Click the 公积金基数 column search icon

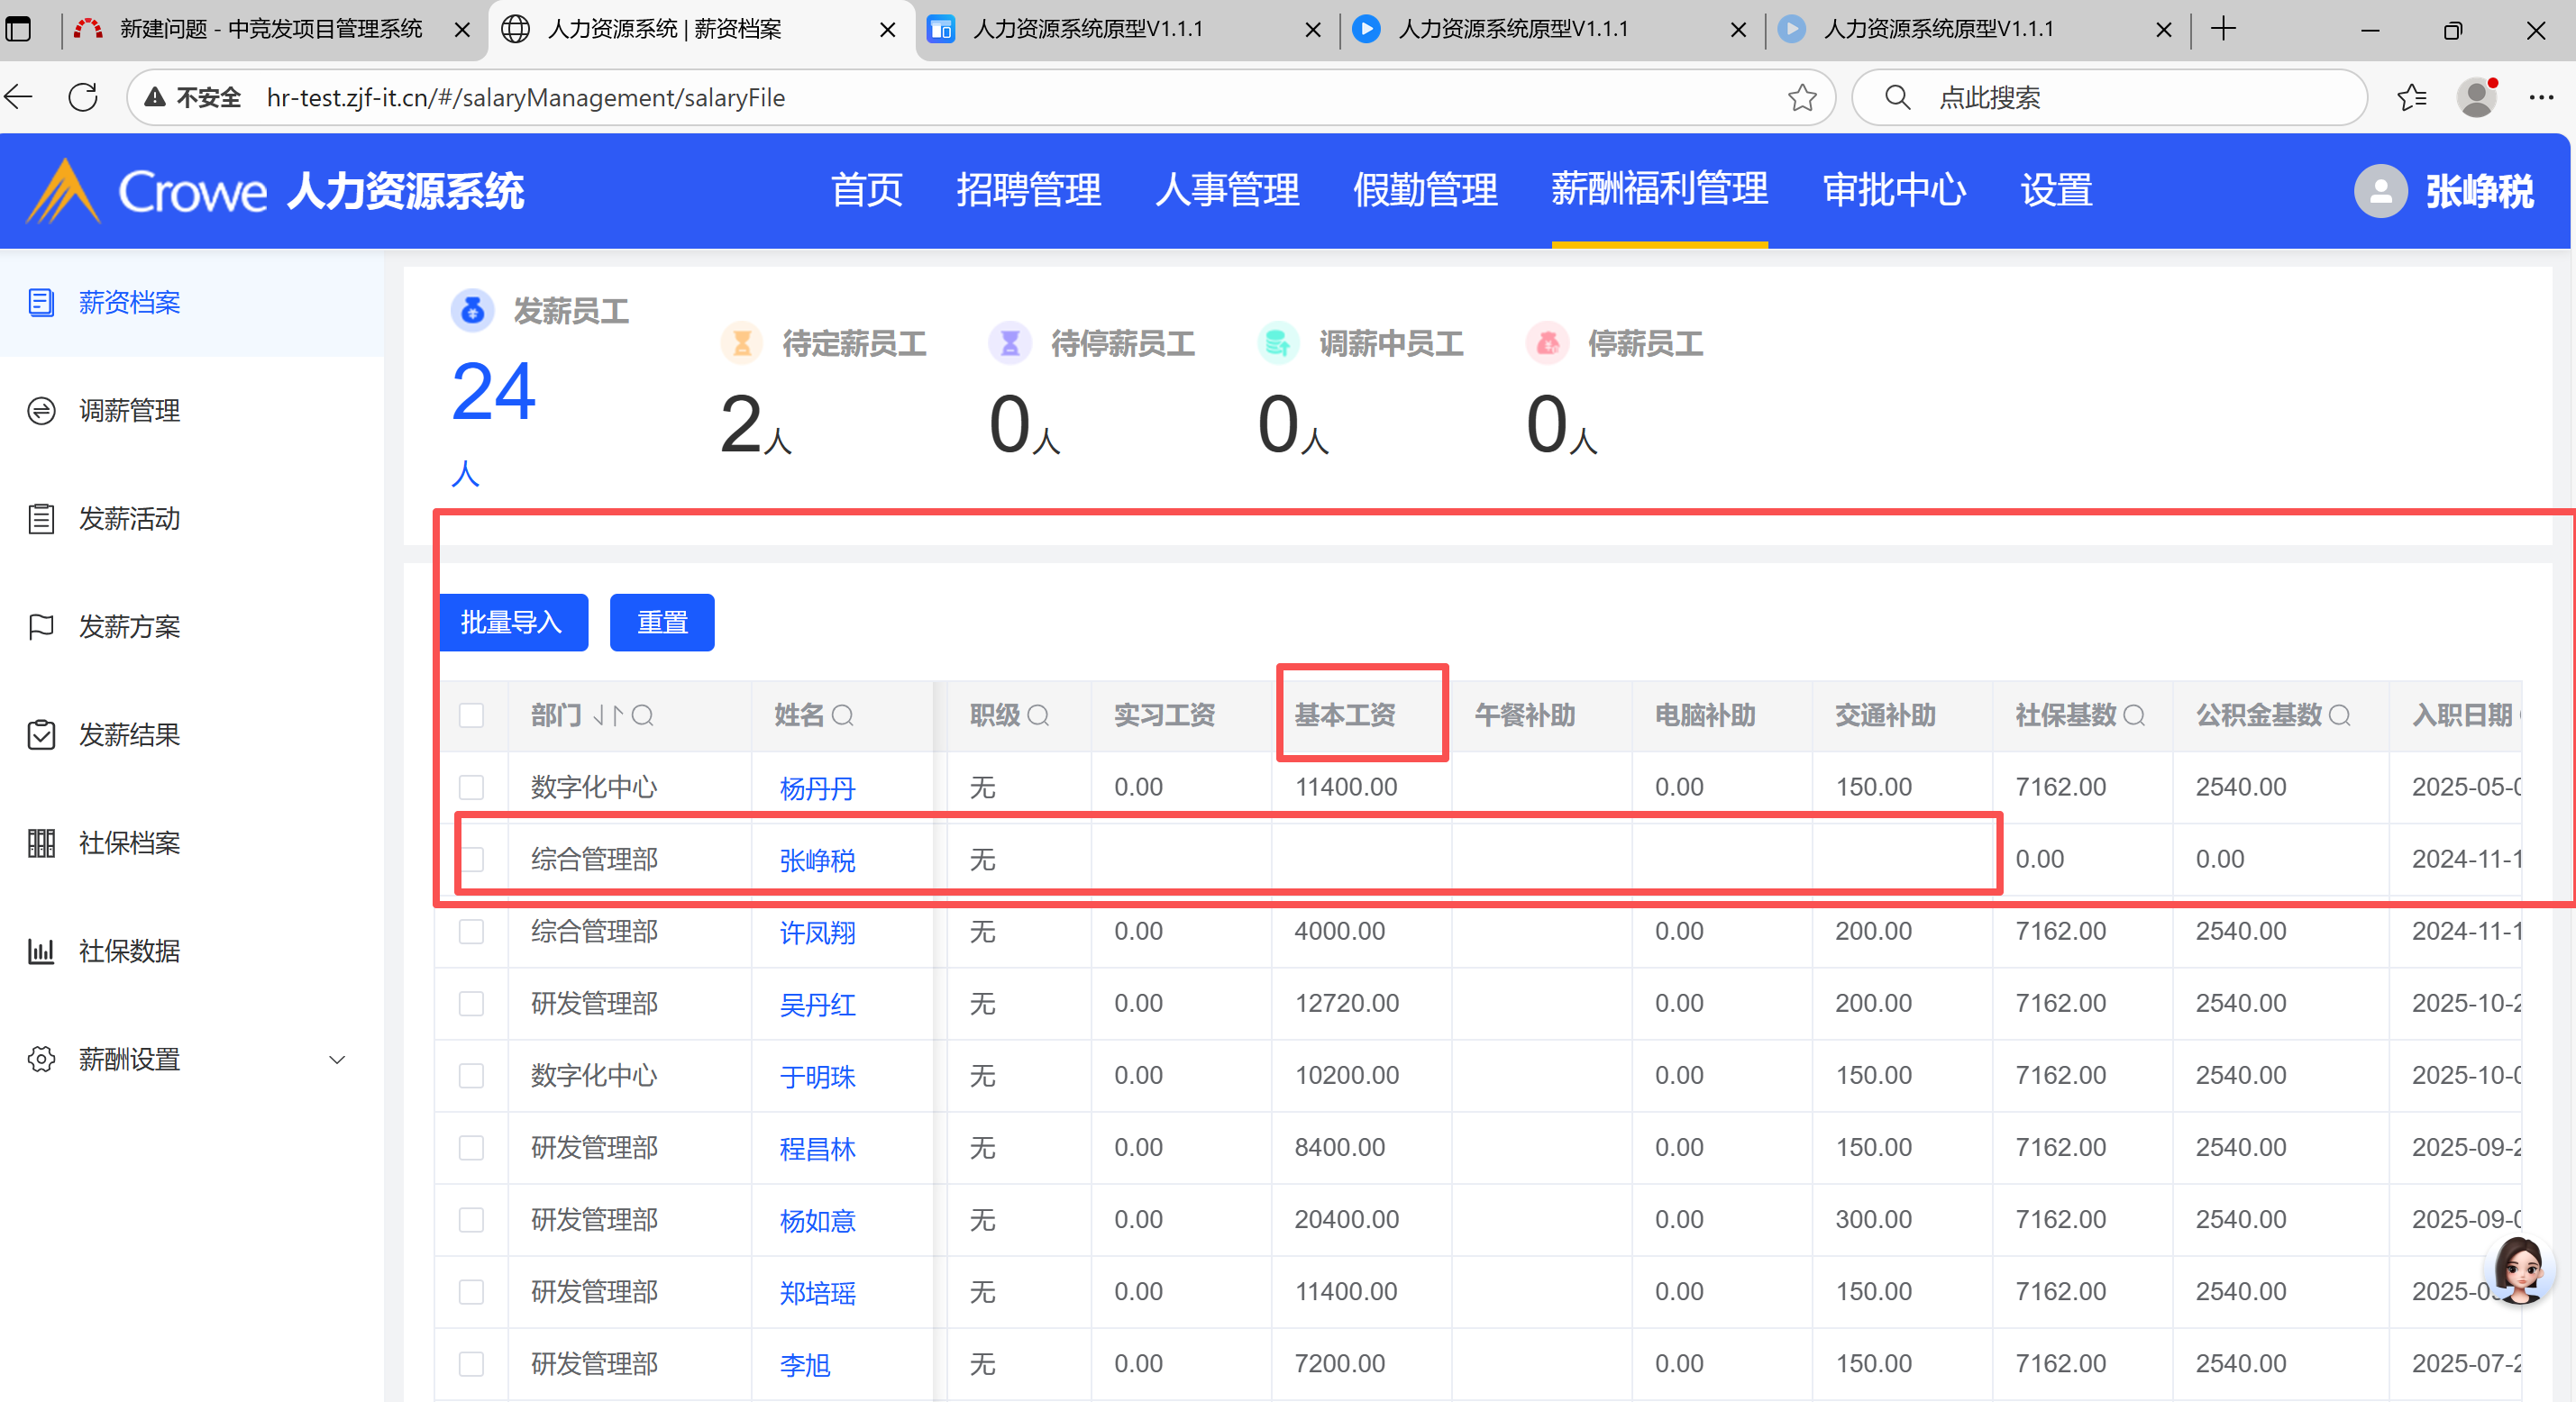point(2339,715)
